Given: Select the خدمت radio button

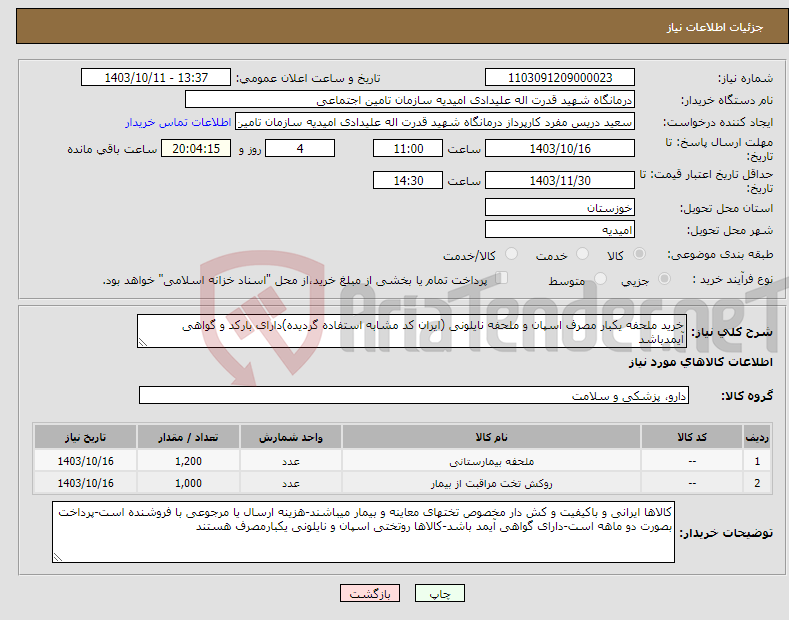Looking at the screenshot, I should [x=582, y=254].
